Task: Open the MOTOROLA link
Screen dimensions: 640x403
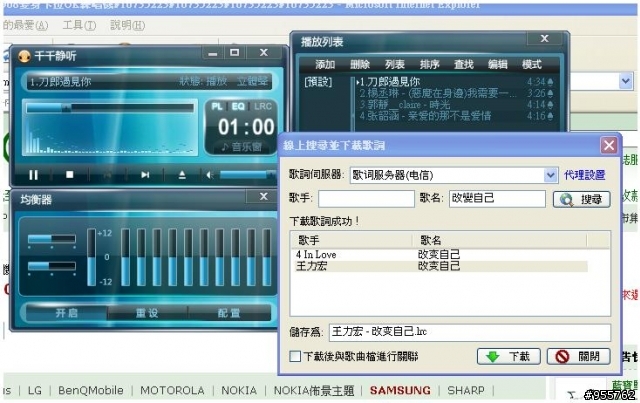Action: pyautogui.click(x=172, y=390)
